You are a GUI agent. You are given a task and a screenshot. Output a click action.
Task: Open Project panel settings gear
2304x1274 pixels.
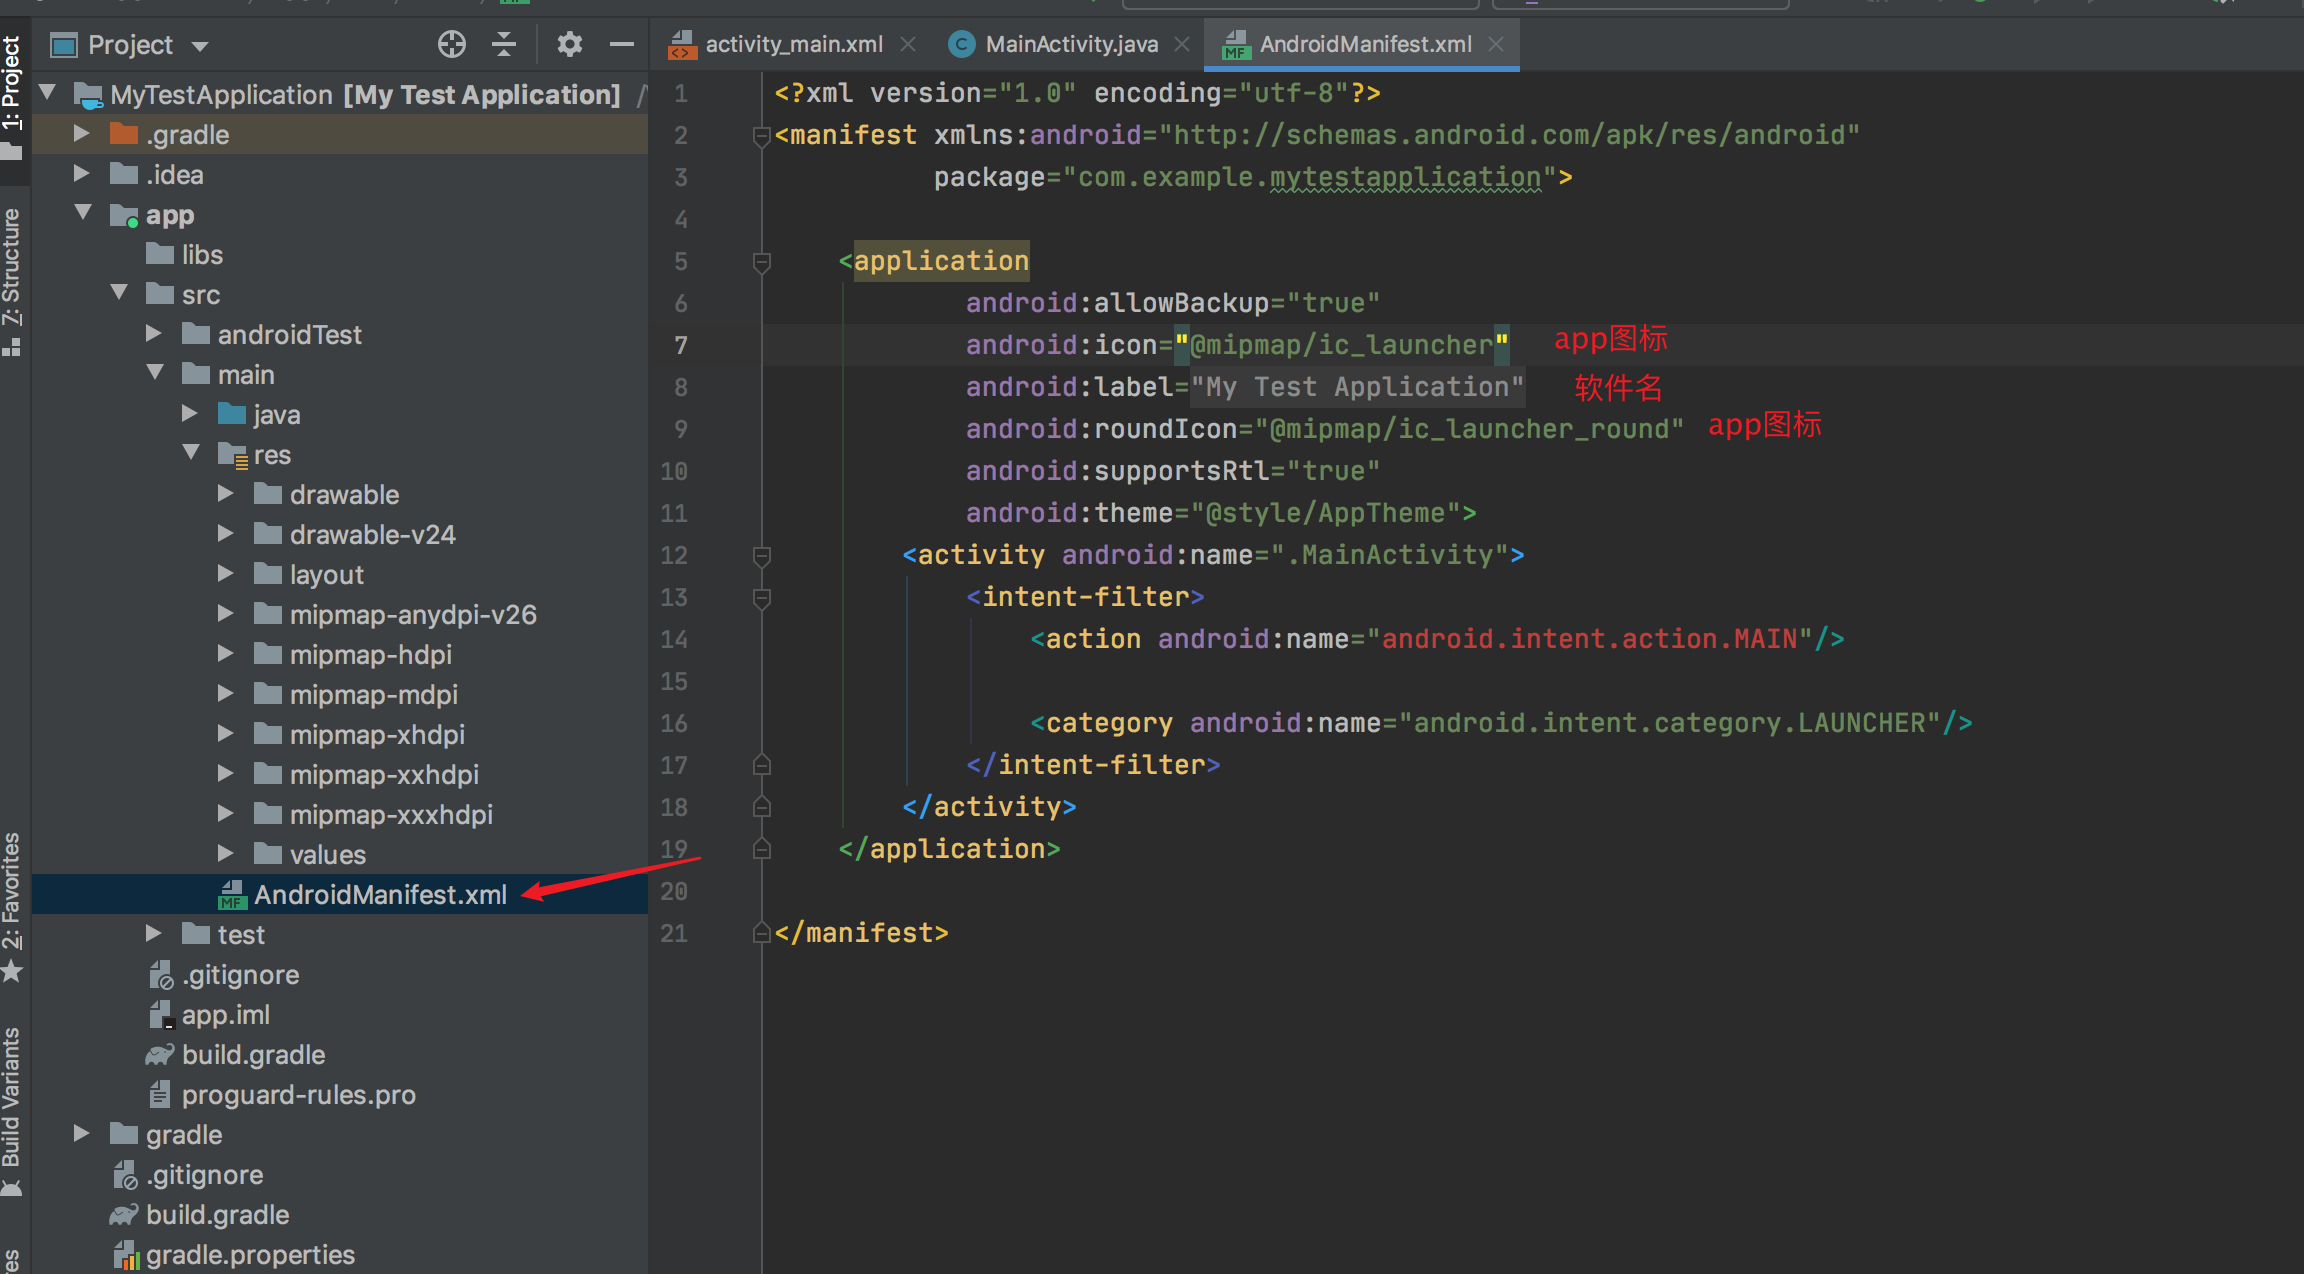(569, 44)
